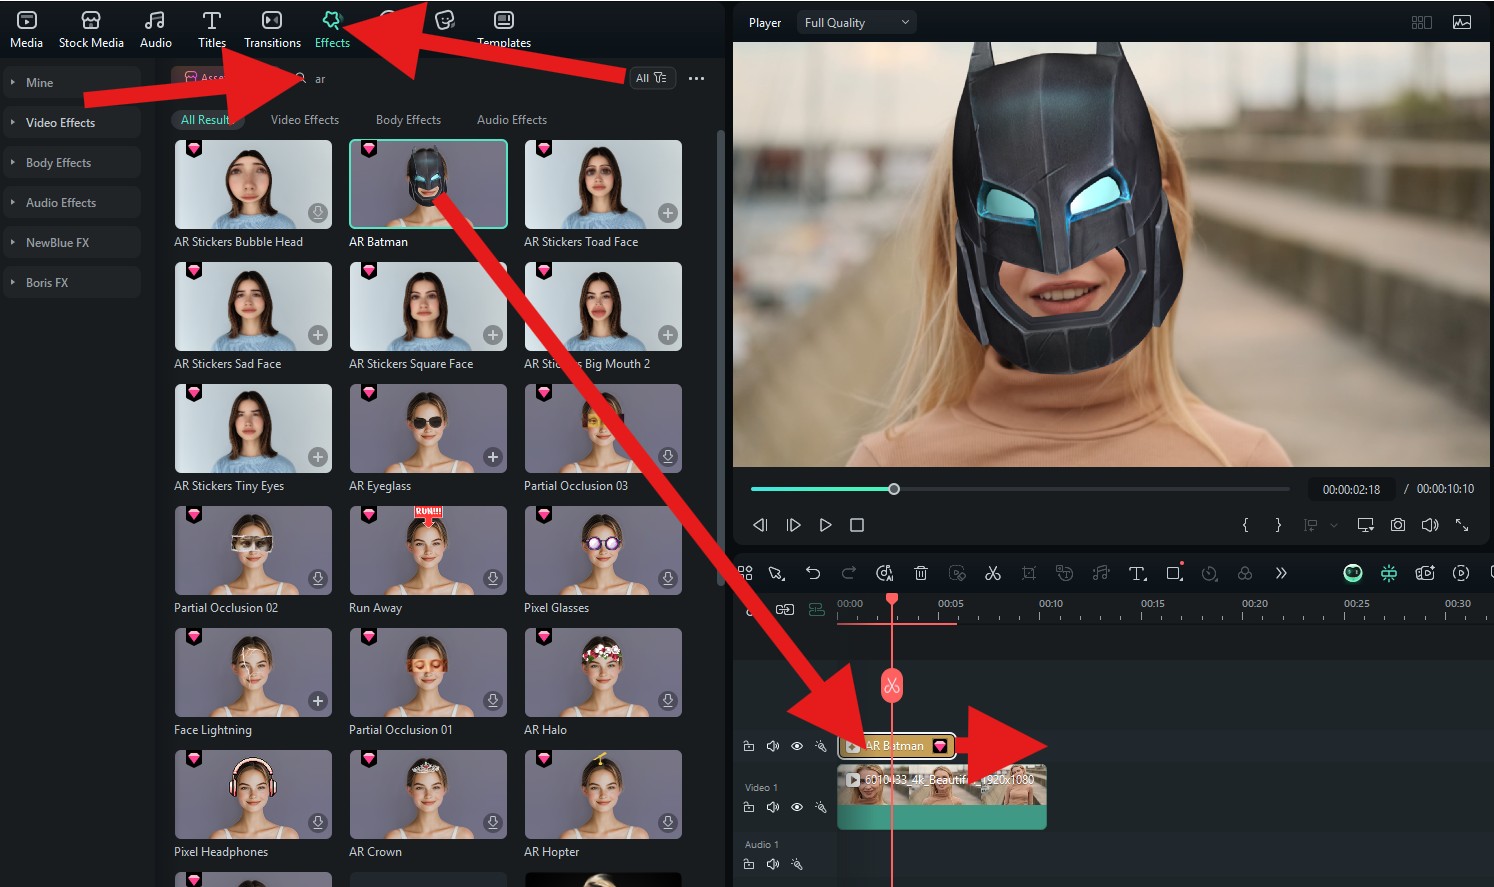Switch to the Audio tab
1494x887 pixels.
155,29
